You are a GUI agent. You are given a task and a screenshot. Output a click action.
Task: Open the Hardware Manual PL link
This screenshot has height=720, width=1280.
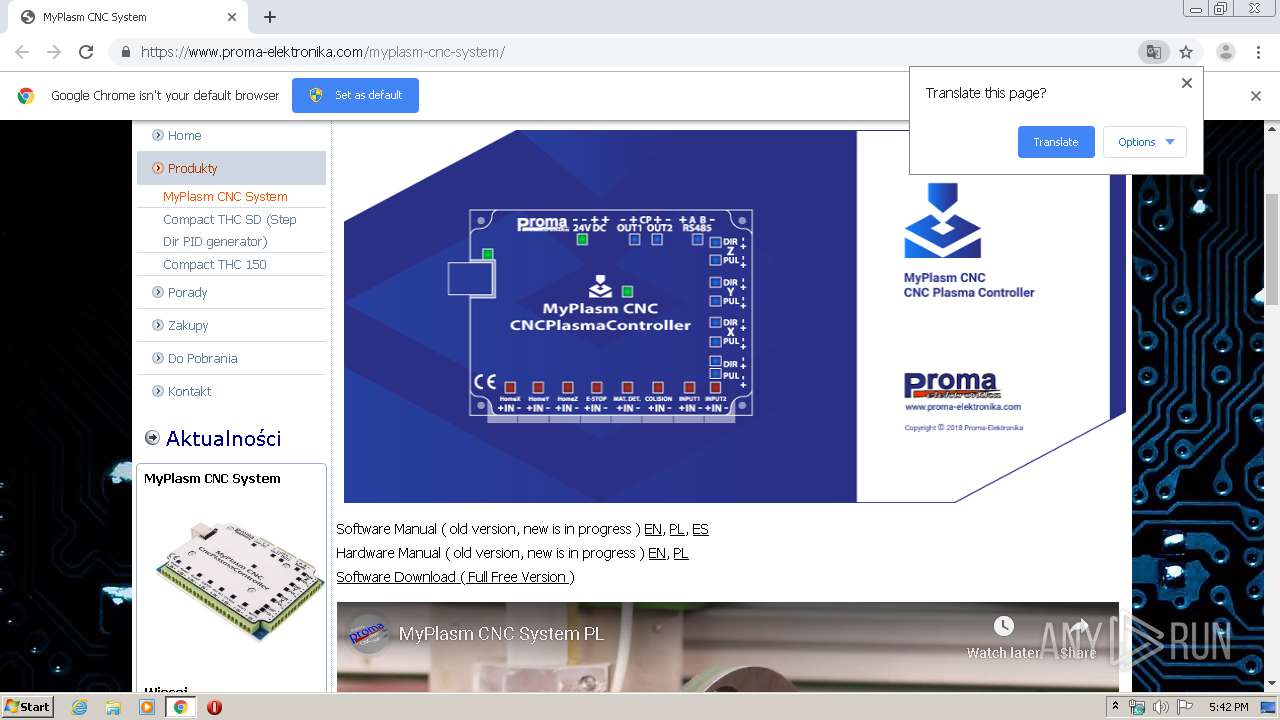(681, 553)
